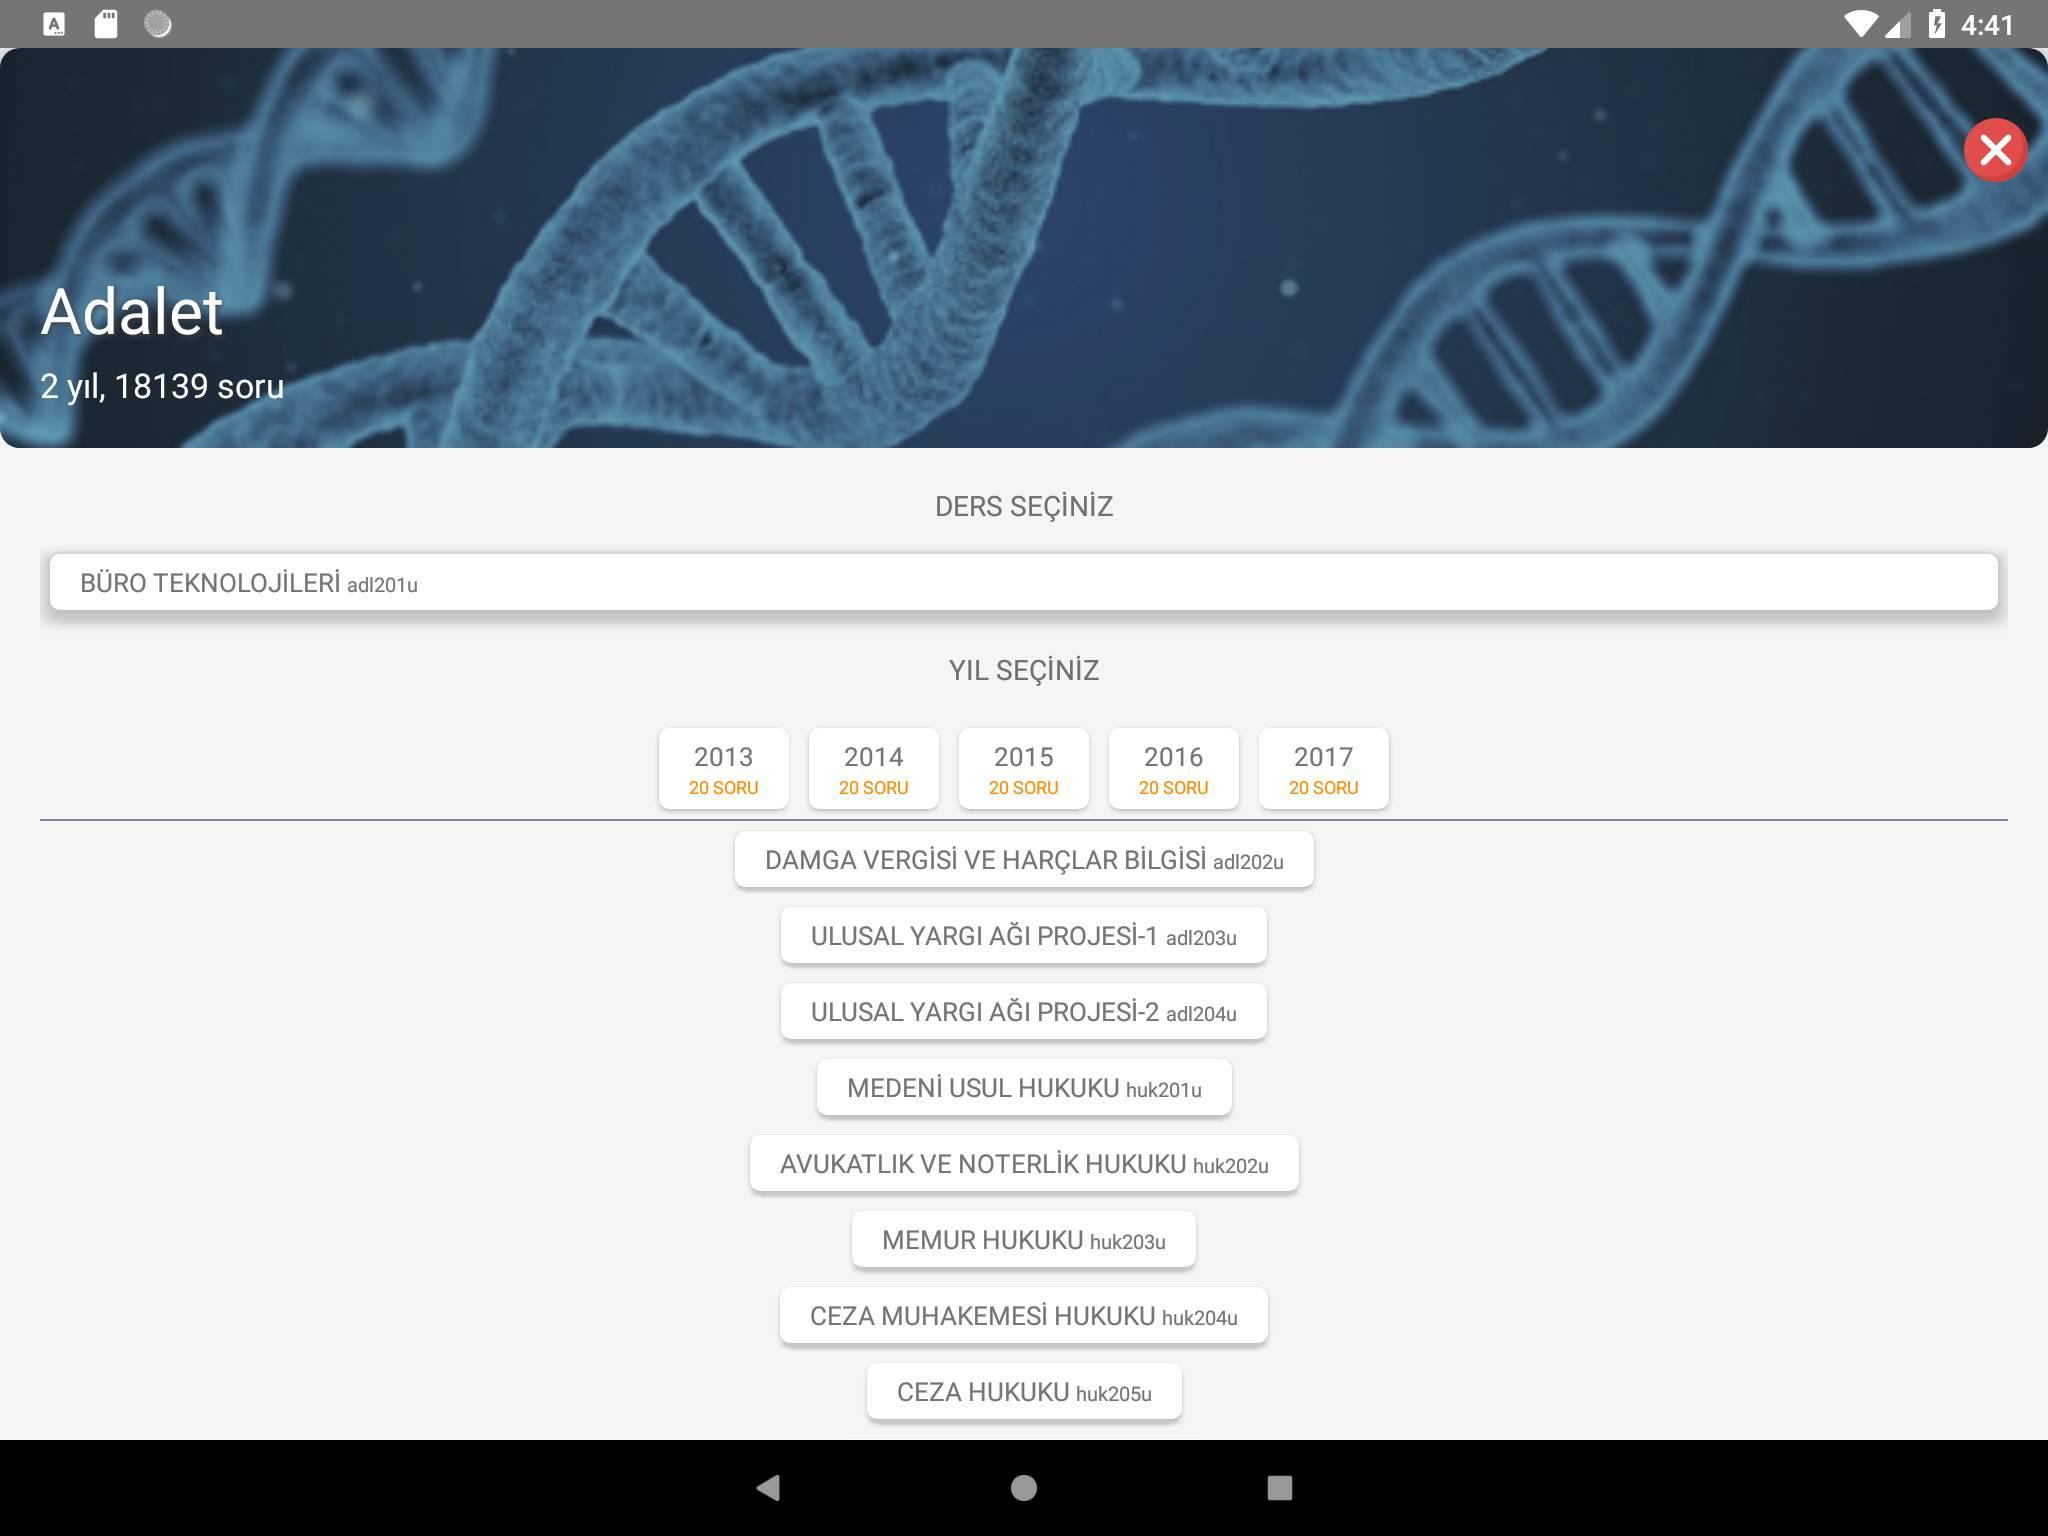The width and height of the screenshot is (2048, 1536).
Task: Open ULUSAL YARGI AĞI PROJESİ-1 course
Action: tap(1024, 936)
